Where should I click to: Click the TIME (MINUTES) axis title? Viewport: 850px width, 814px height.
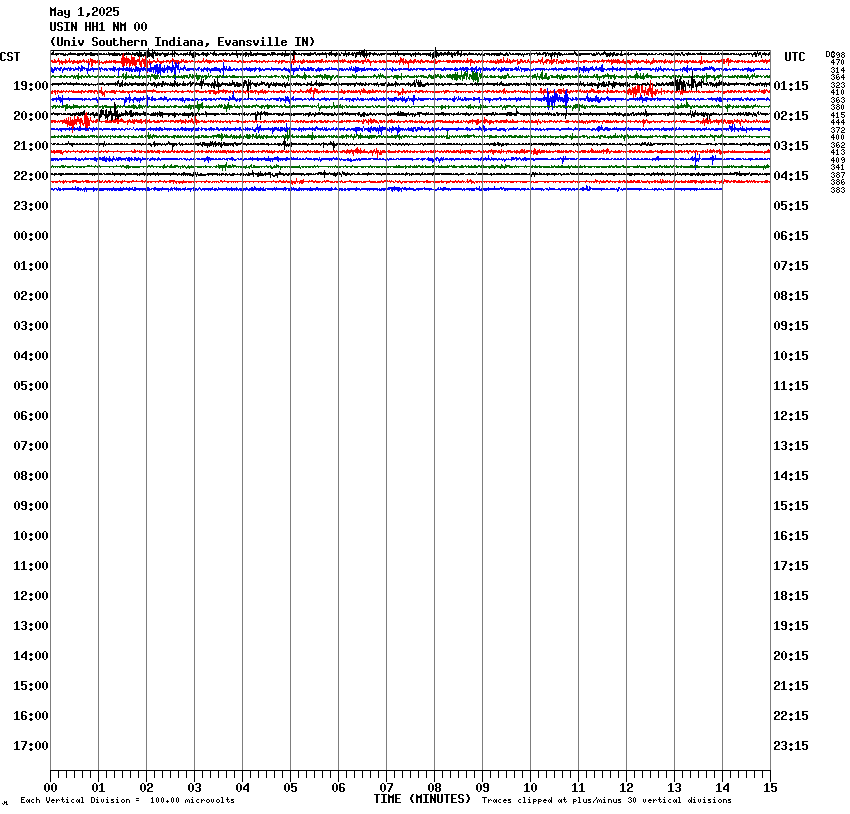422,799
